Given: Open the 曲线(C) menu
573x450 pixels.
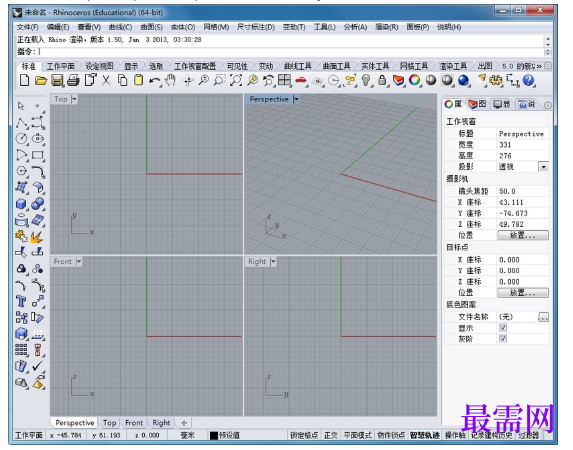Looking at the screenshot, I should pyautogui.click(x=120, y=27).
